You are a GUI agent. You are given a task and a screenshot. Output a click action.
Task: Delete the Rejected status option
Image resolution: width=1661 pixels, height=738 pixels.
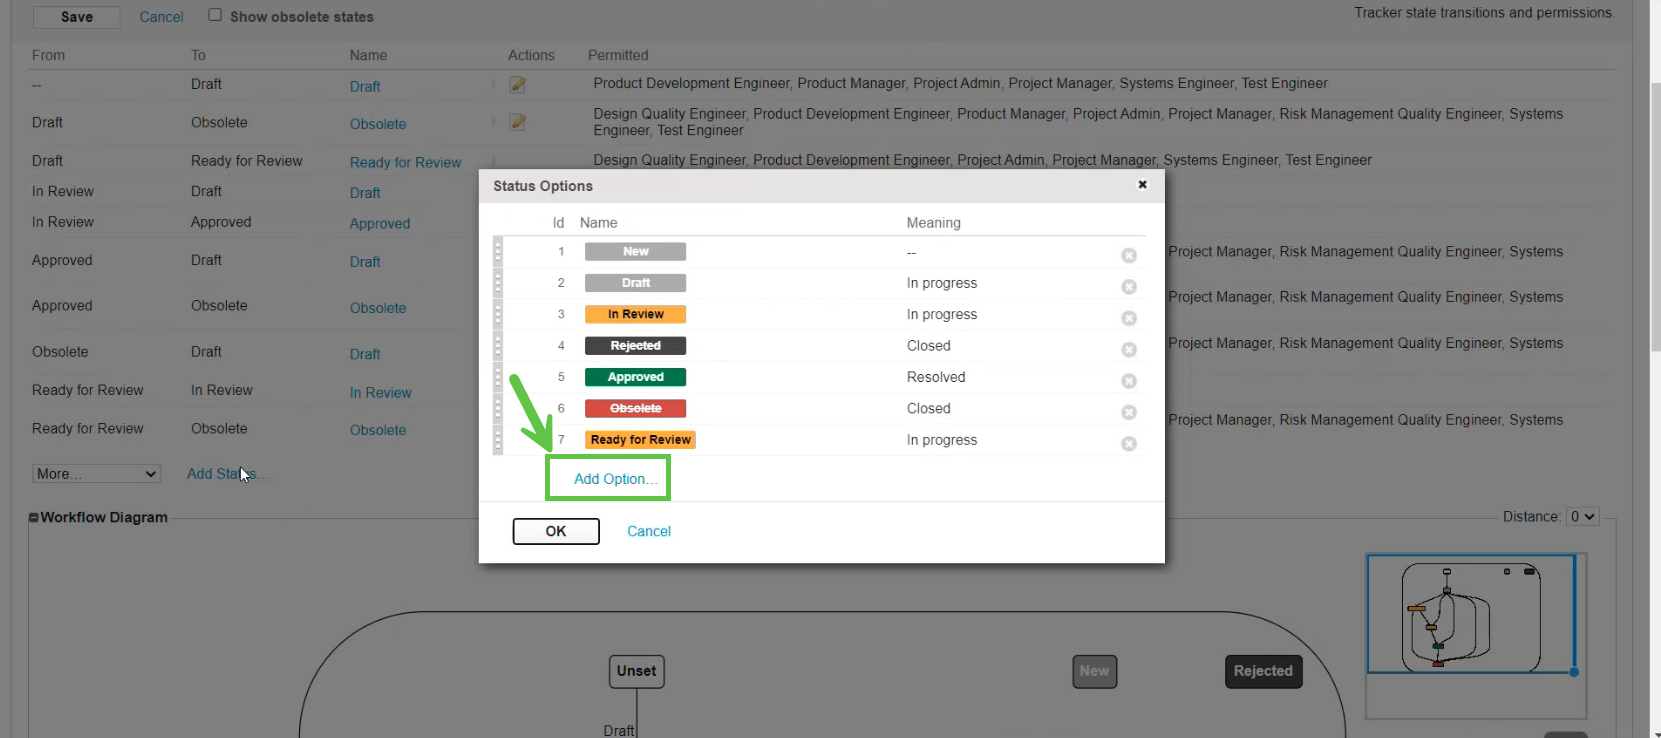click(x=1128, y=350)
